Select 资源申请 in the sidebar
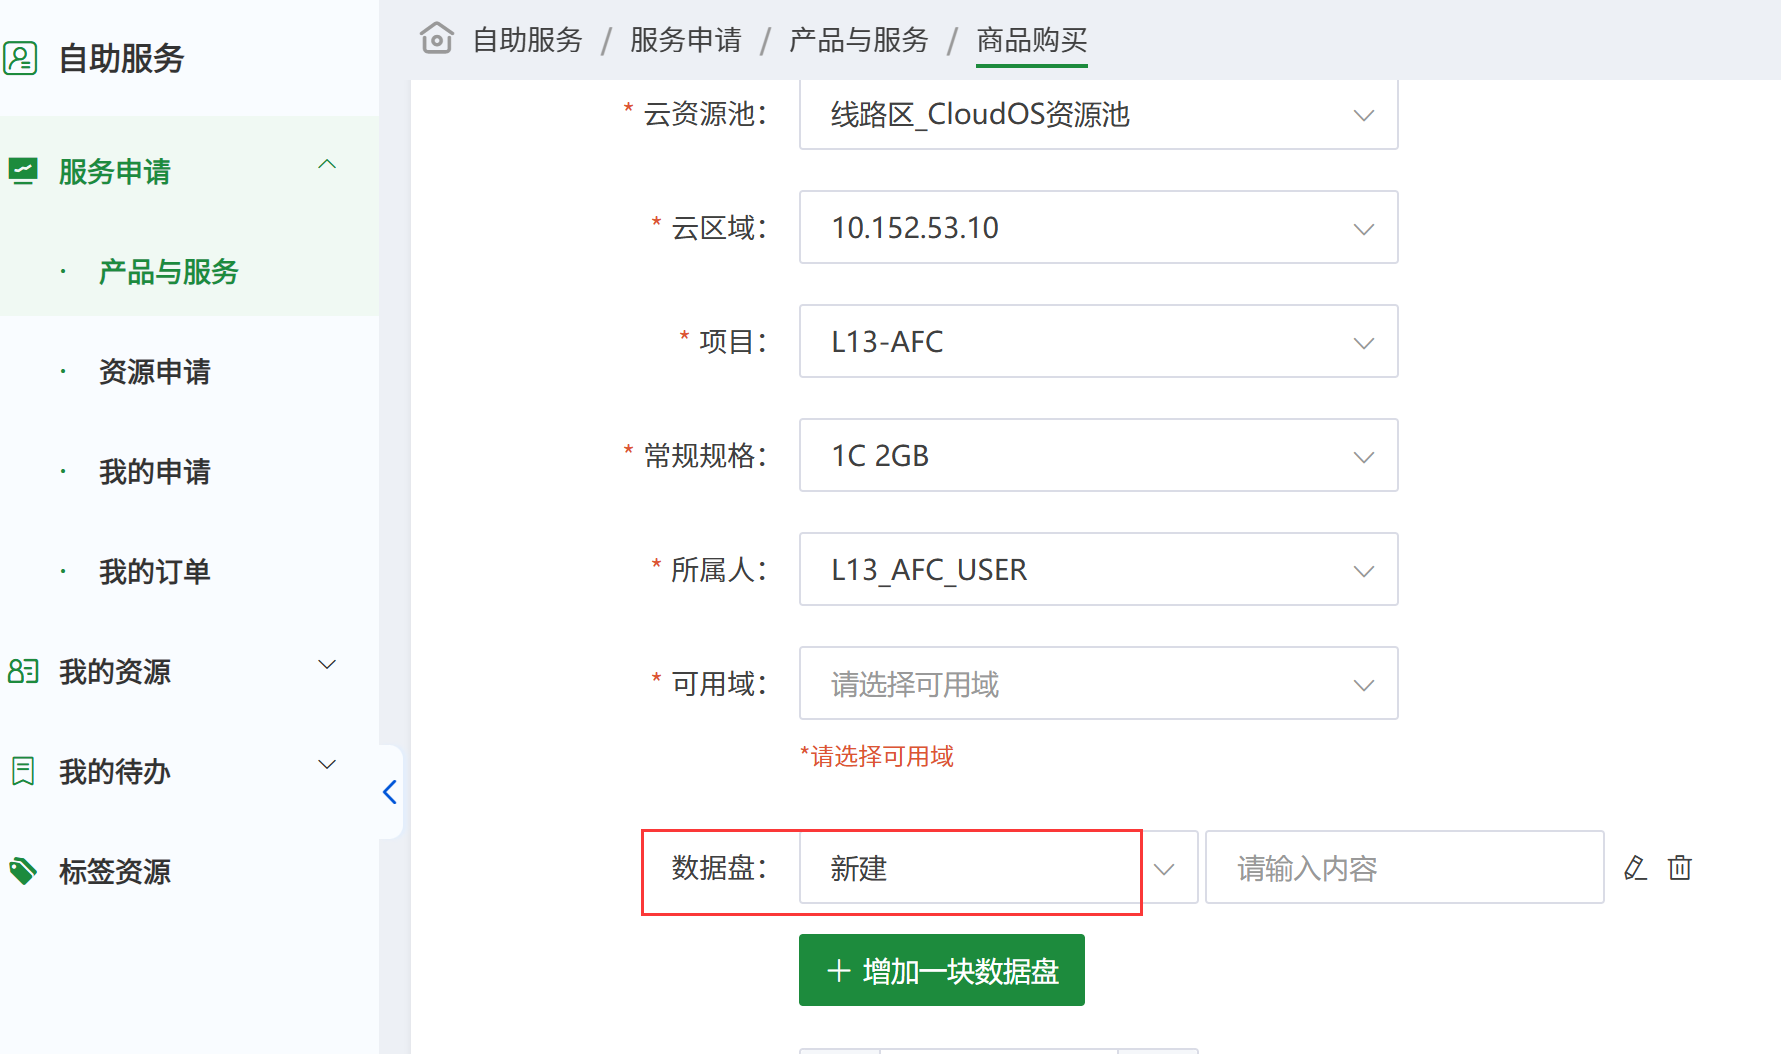 (x=154, y=371)
